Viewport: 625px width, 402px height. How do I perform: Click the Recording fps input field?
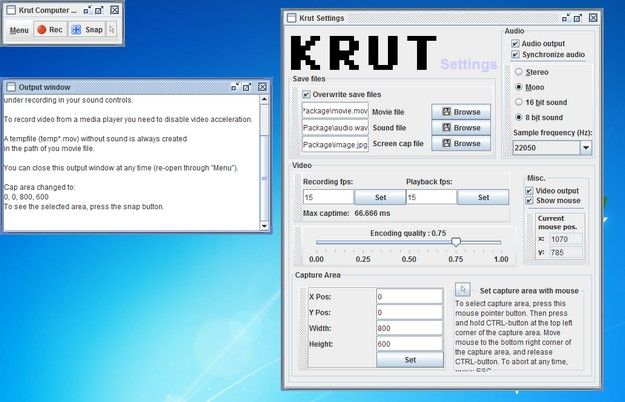pos(328,197)
